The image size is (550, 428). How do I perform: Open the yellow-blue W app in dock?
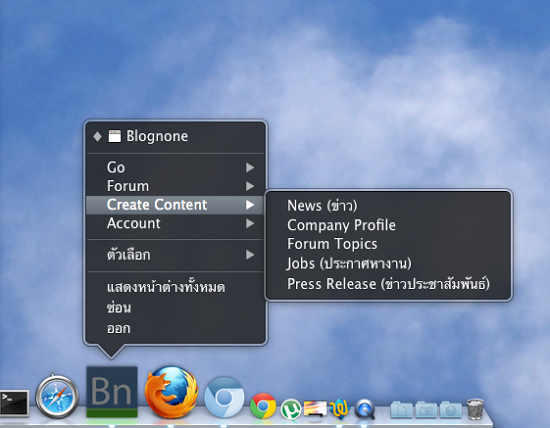point(340,409)
